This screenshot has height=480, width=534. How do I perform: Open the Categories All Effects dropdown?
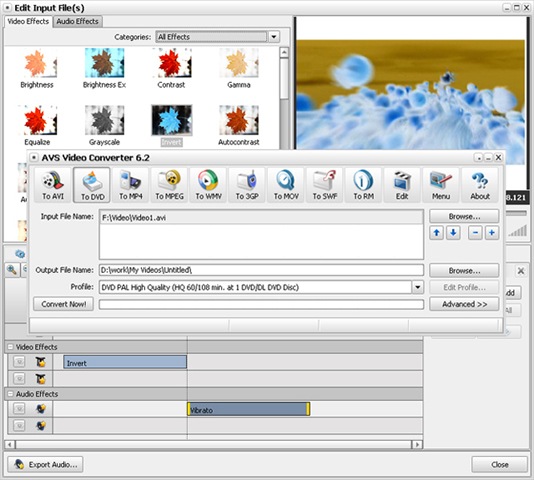tap(274, 36)
